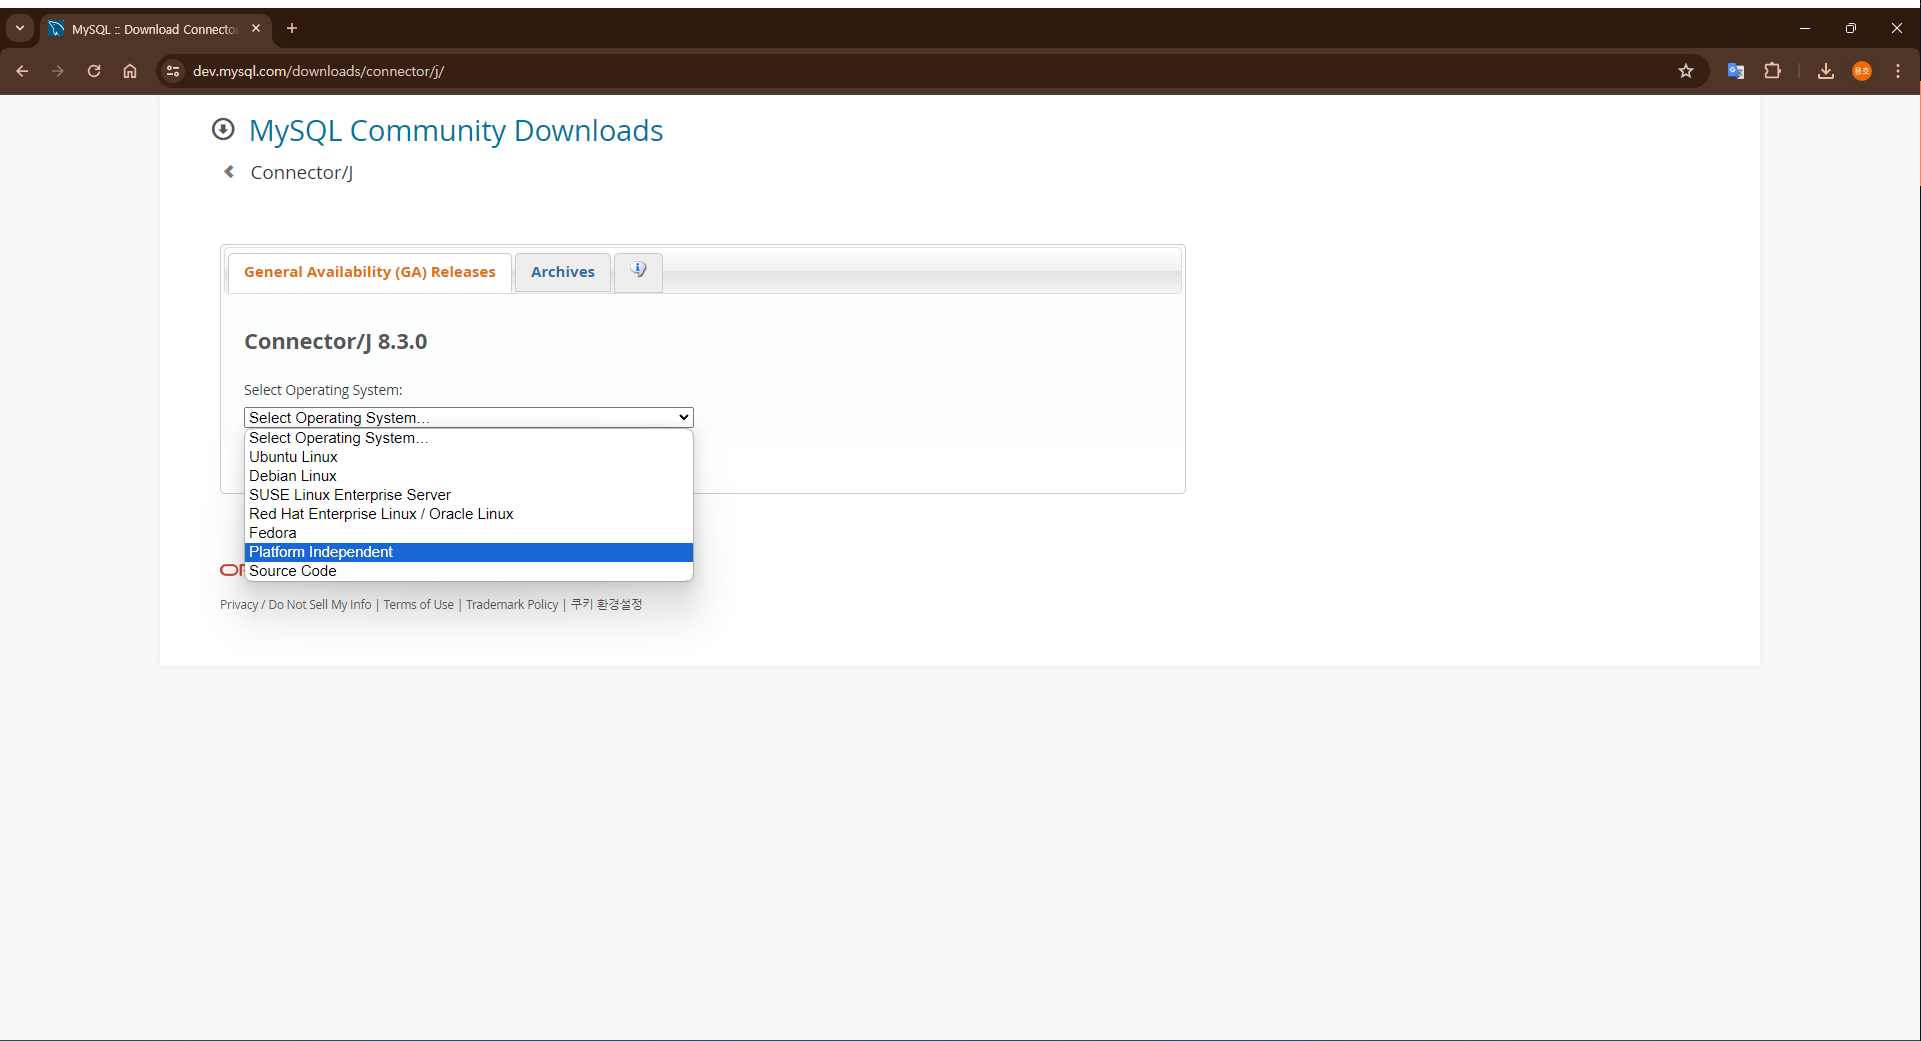Select the General Availability (GA) Releases tab
Viewport: 1921px width, 1041px height.
(x=370, y=272)
